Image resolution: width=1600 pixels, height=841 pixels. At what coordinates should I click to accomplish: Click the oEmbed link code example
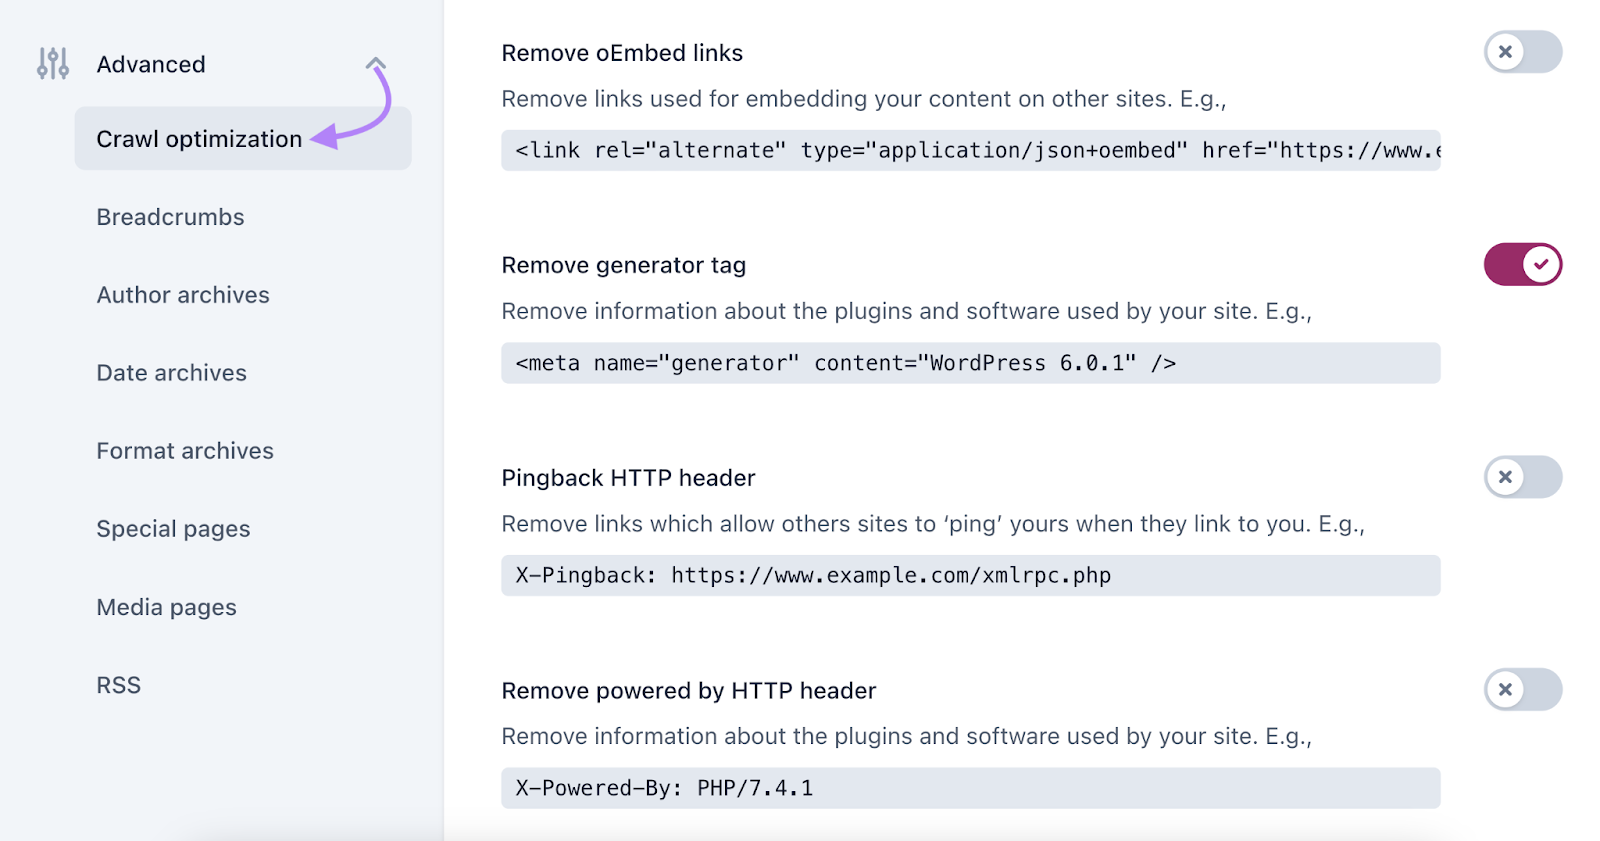coord(970,150)
